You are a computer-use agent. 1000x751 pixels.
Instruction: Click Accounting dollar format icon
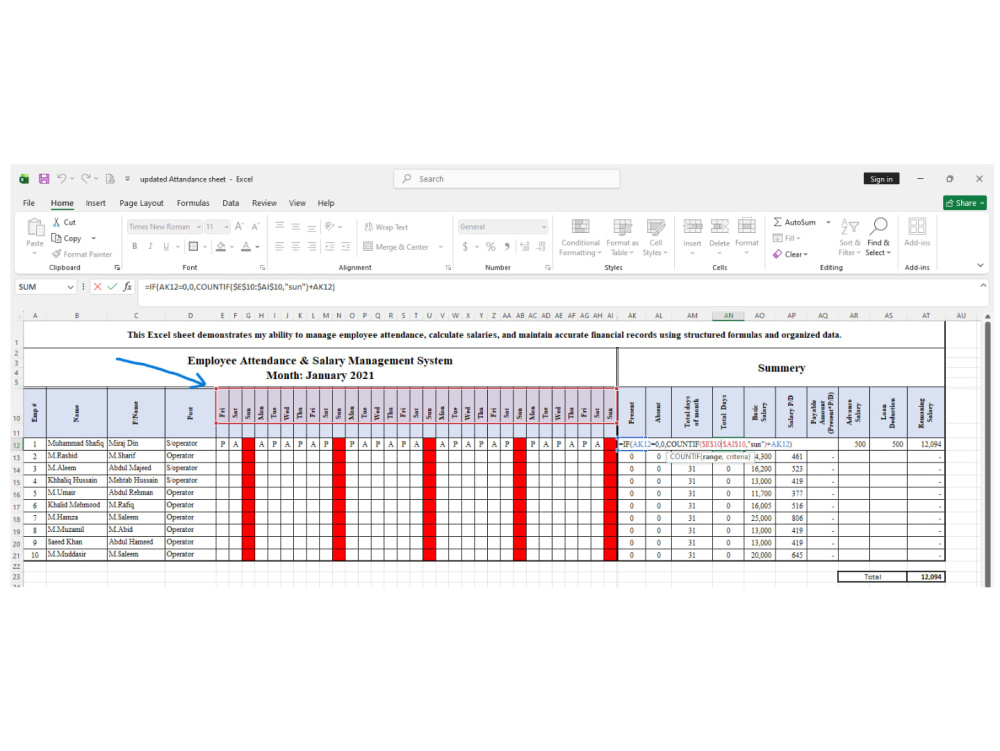[x=466, y=246]
